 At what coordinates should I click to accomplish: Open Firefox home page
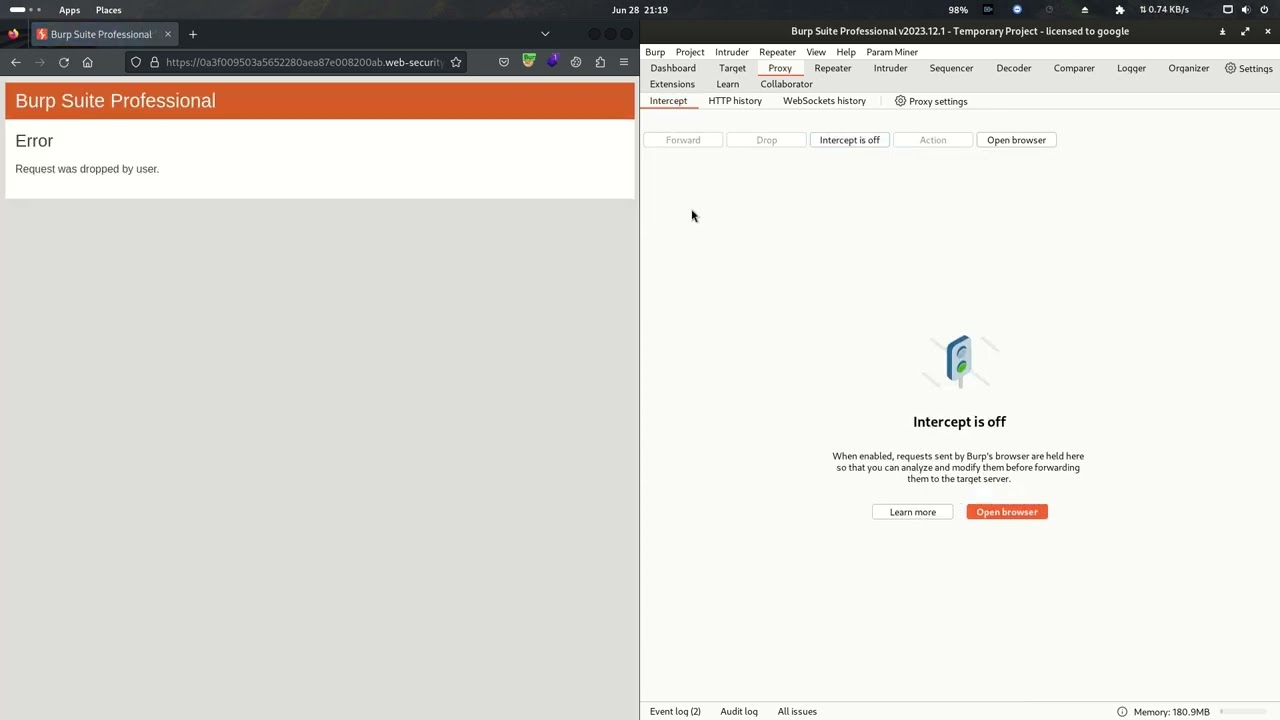(88, 62)
